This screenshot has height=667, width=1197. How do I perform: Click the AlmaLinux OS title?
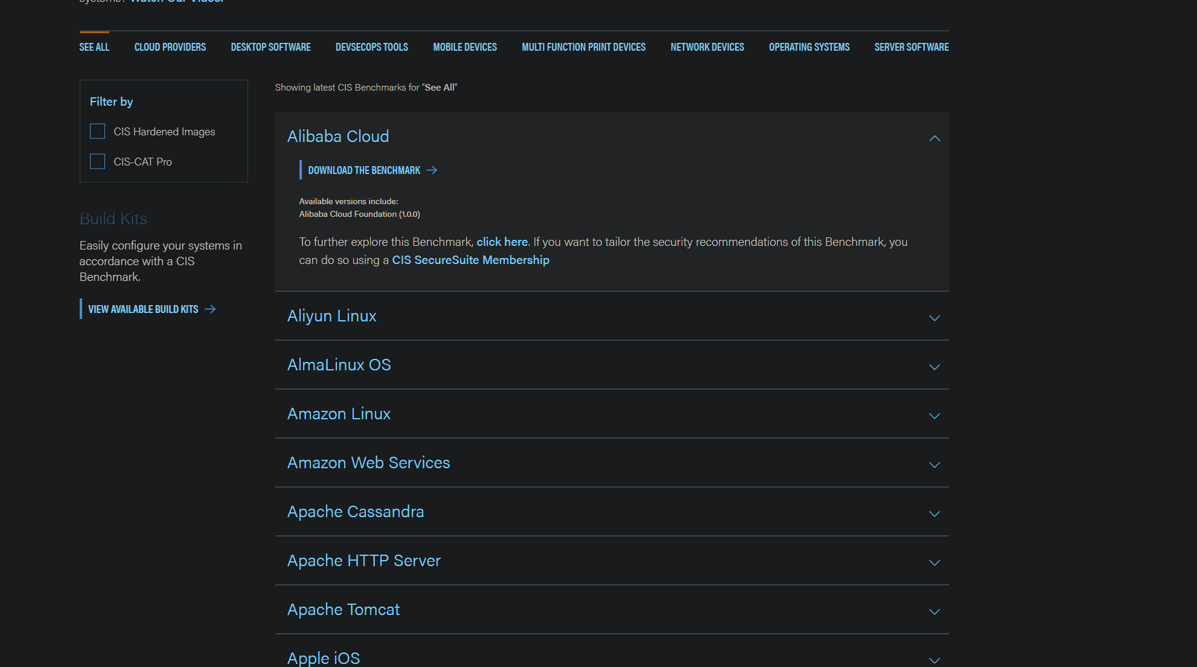point(339,365)
